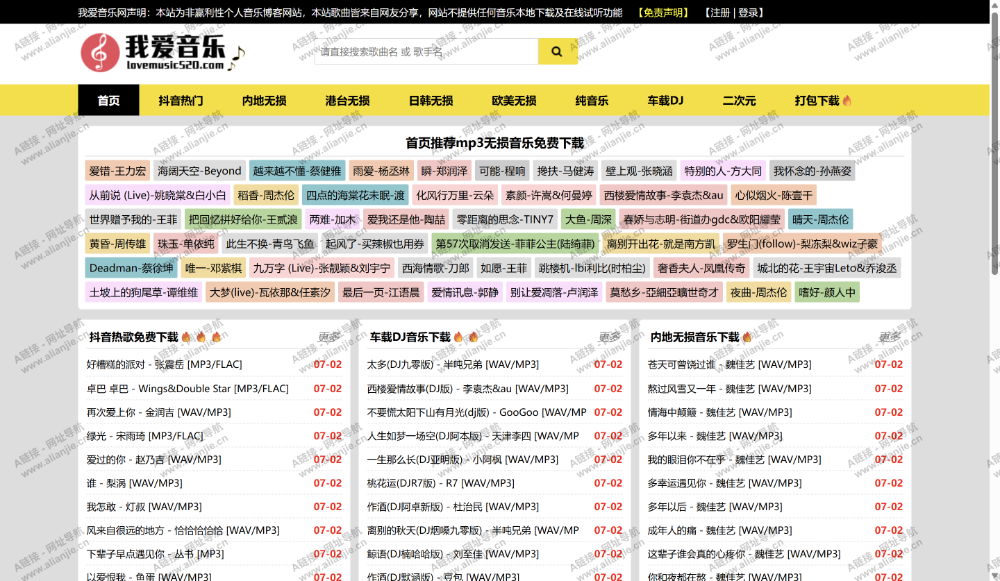
Task: Click the 大鱼-周深 tag
Action: coord(588,219)
